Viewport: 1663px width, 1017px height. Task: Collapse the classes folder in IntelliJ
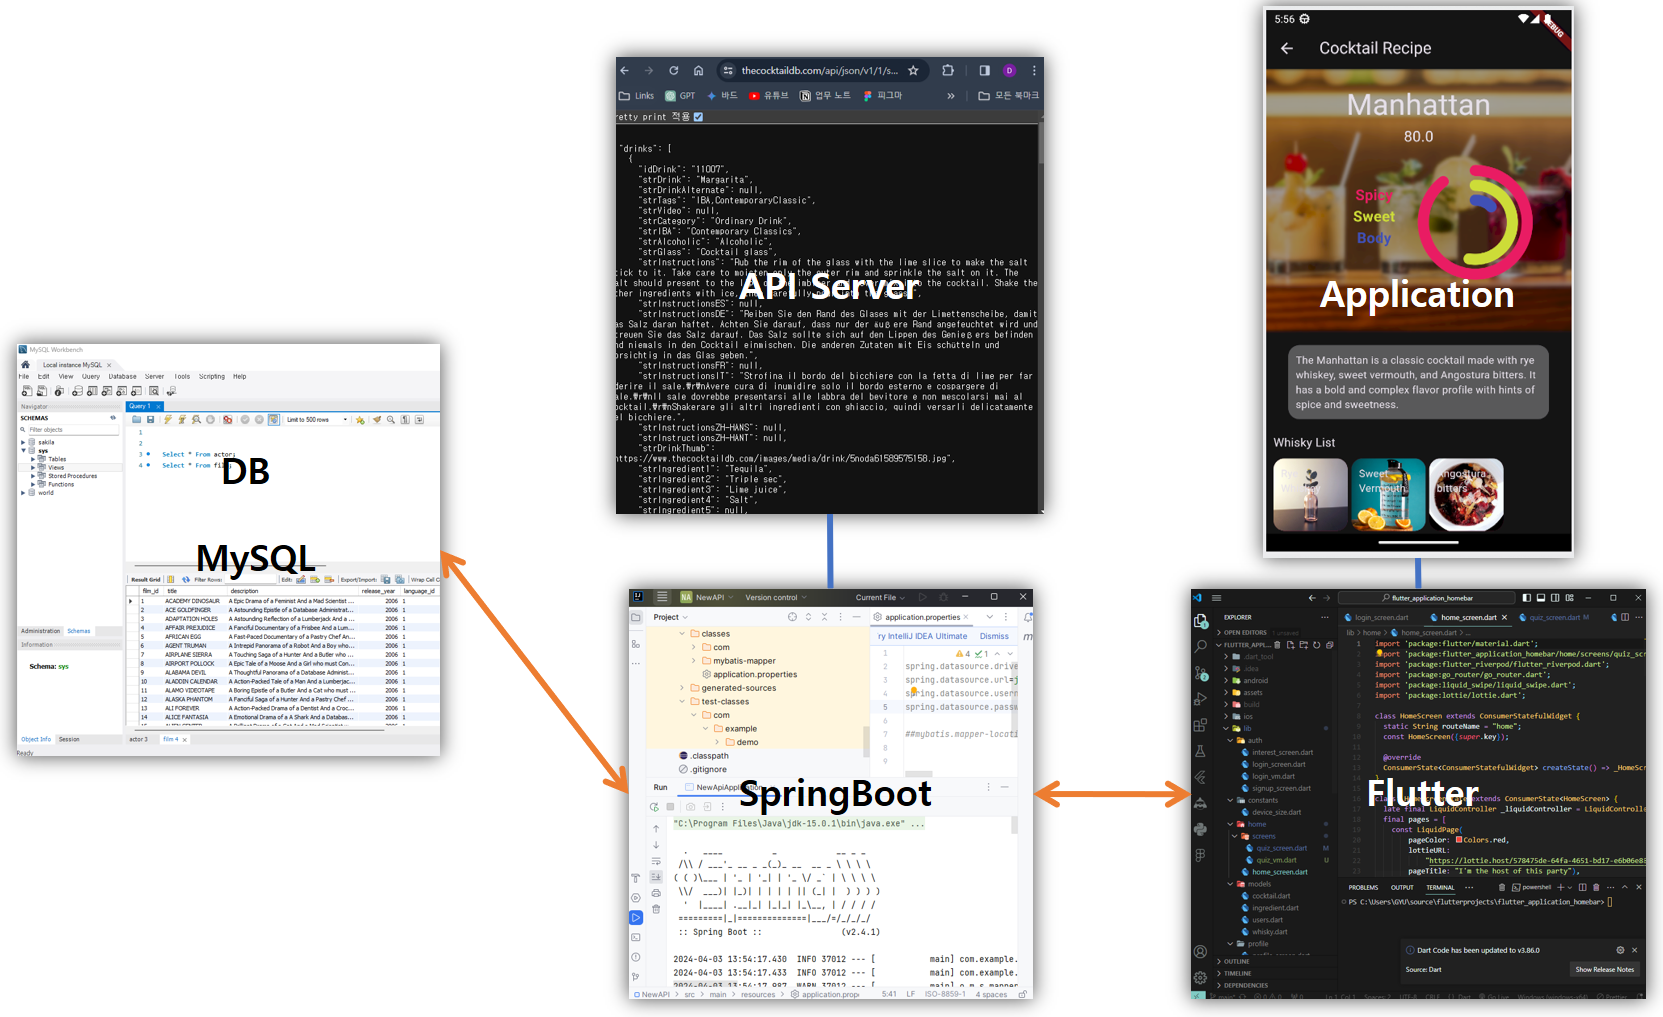click(683, 634)
